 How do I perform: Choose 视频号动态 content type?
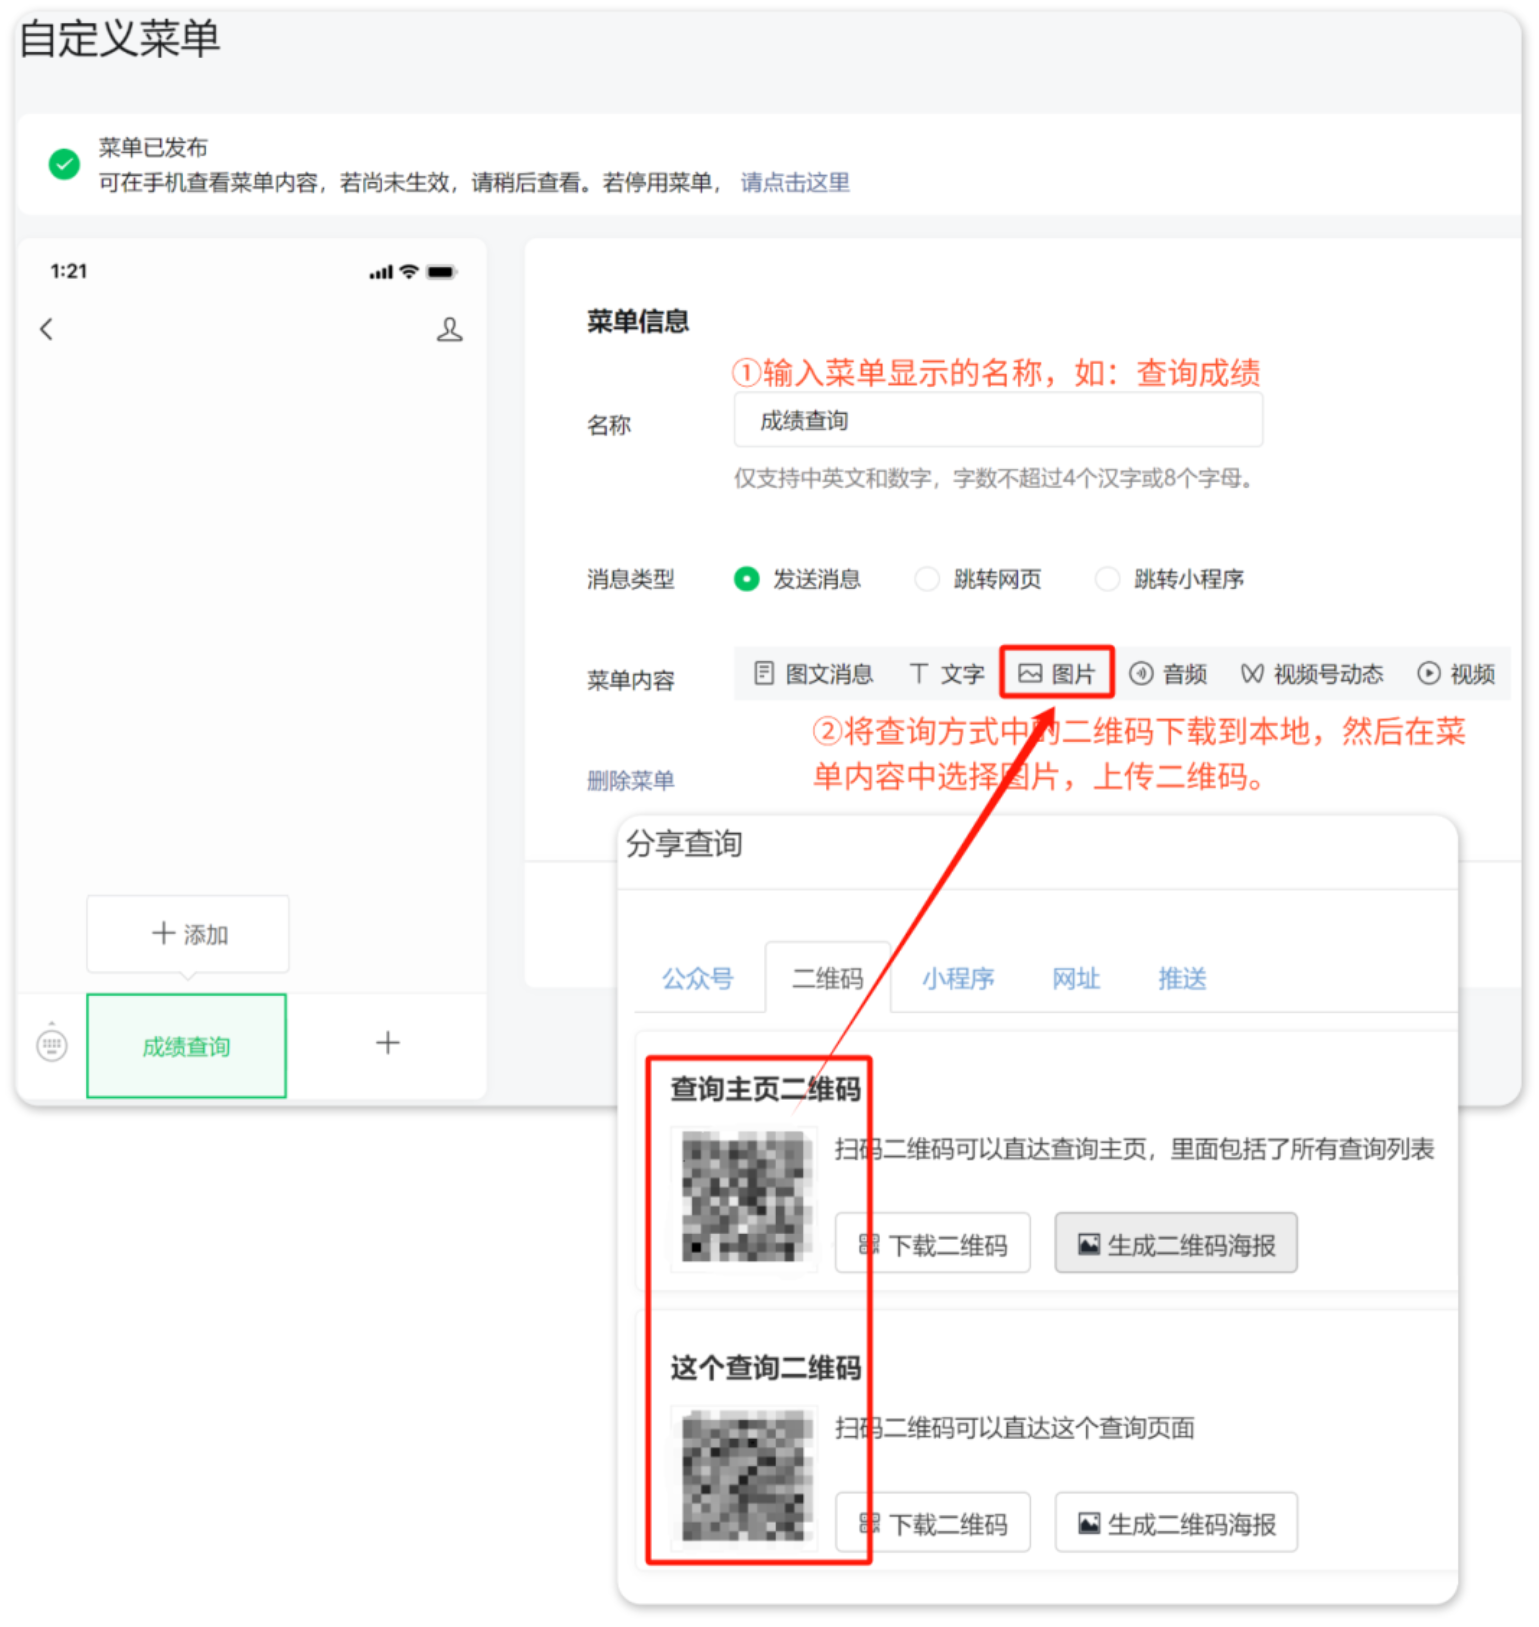pos(1312,674)
